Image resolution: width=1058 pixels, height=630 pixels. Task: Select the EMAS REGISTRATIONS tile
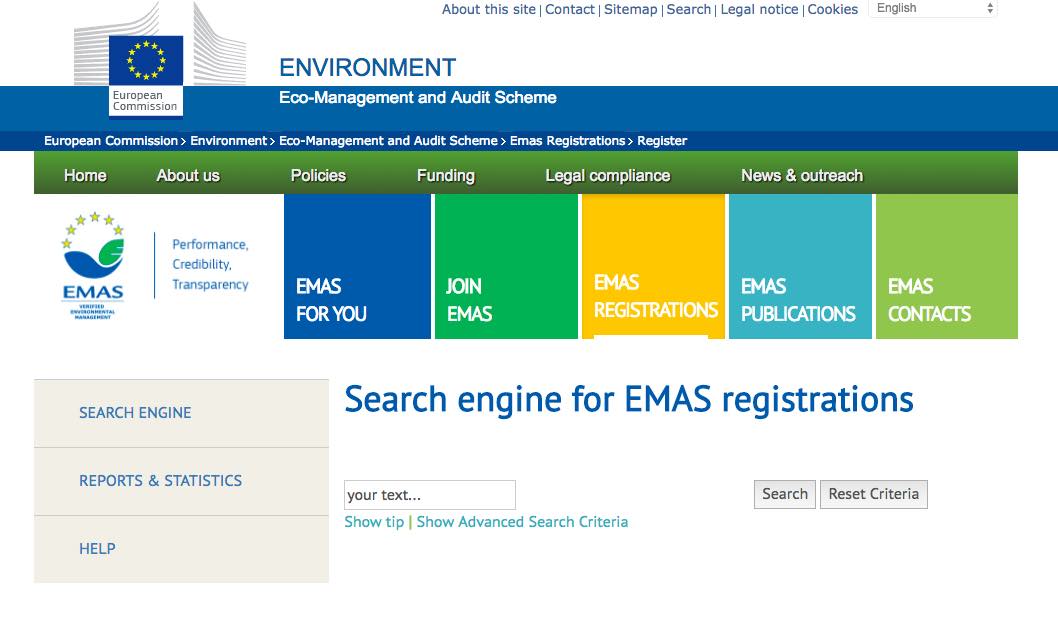(x=653, y=266)
